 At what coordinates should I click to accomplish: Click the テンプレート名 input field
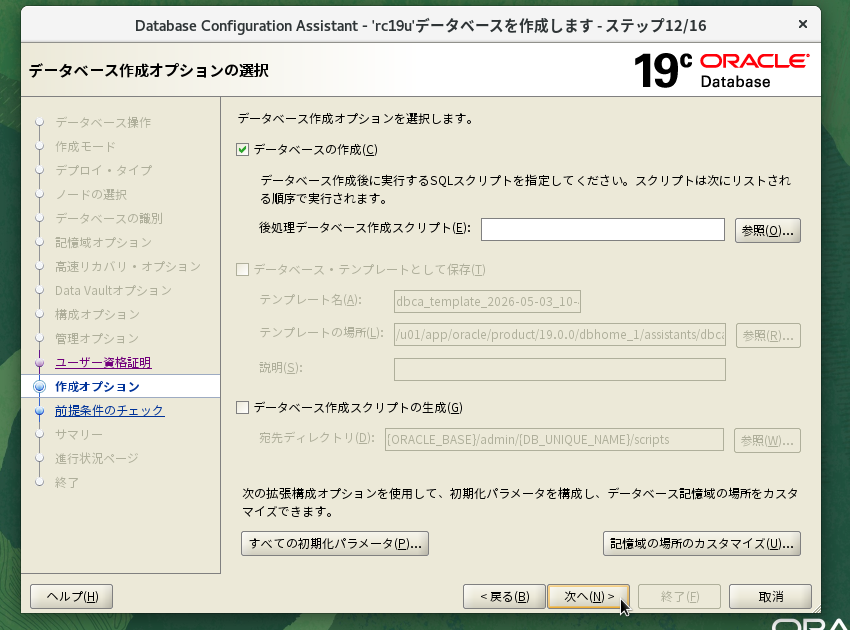(487, 301)
